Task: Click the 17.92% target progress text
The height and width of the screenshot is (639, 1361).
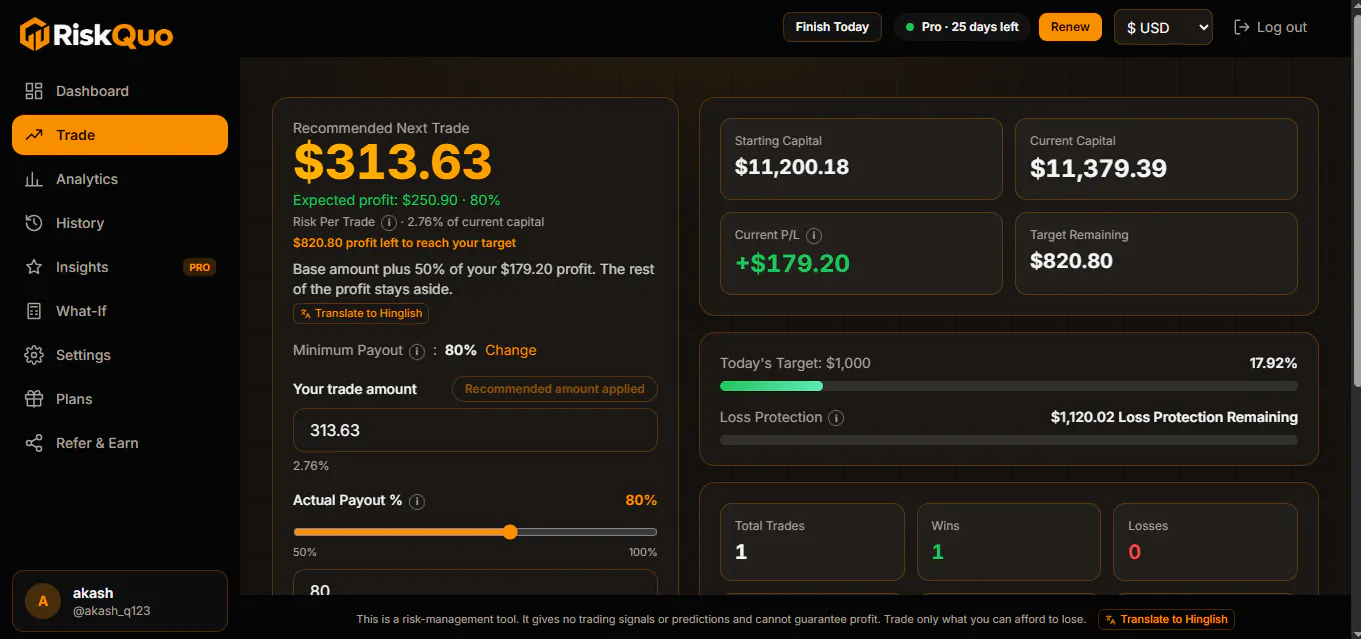Action: click(x=1274, y=363)
